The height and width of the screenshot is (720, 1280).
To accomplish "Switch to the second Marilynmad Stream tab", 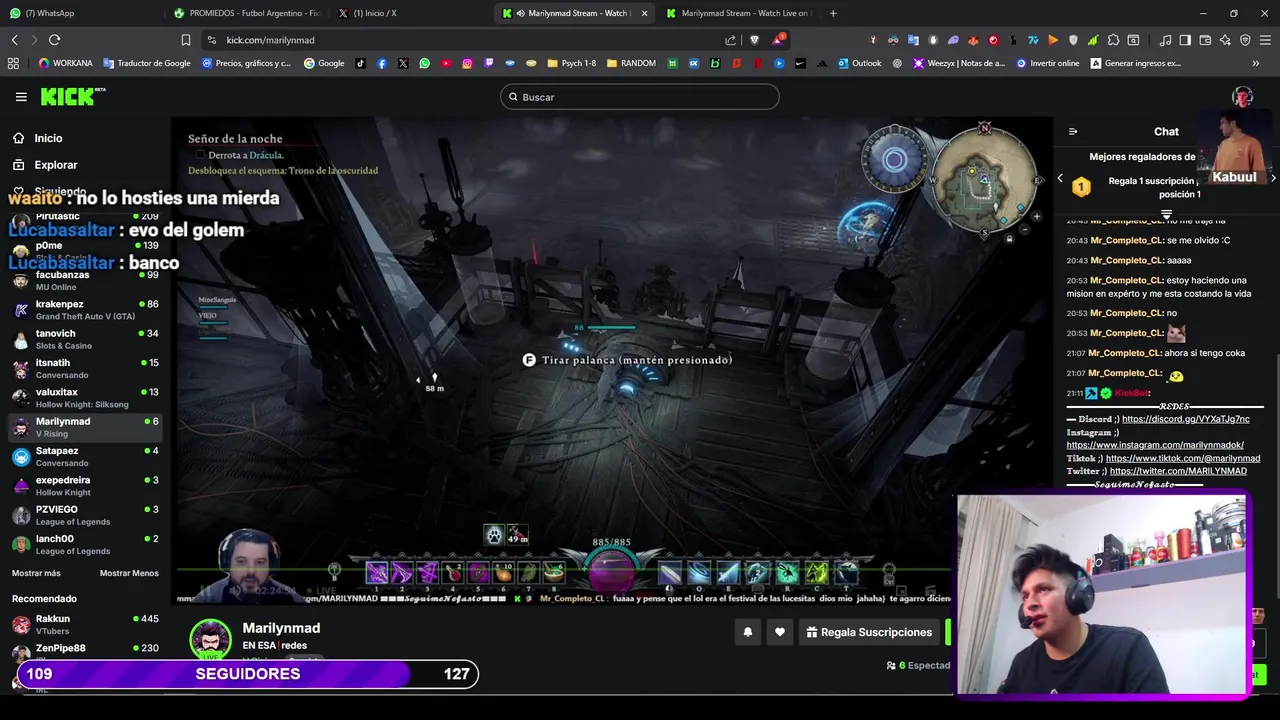I will tap(738, 13).
